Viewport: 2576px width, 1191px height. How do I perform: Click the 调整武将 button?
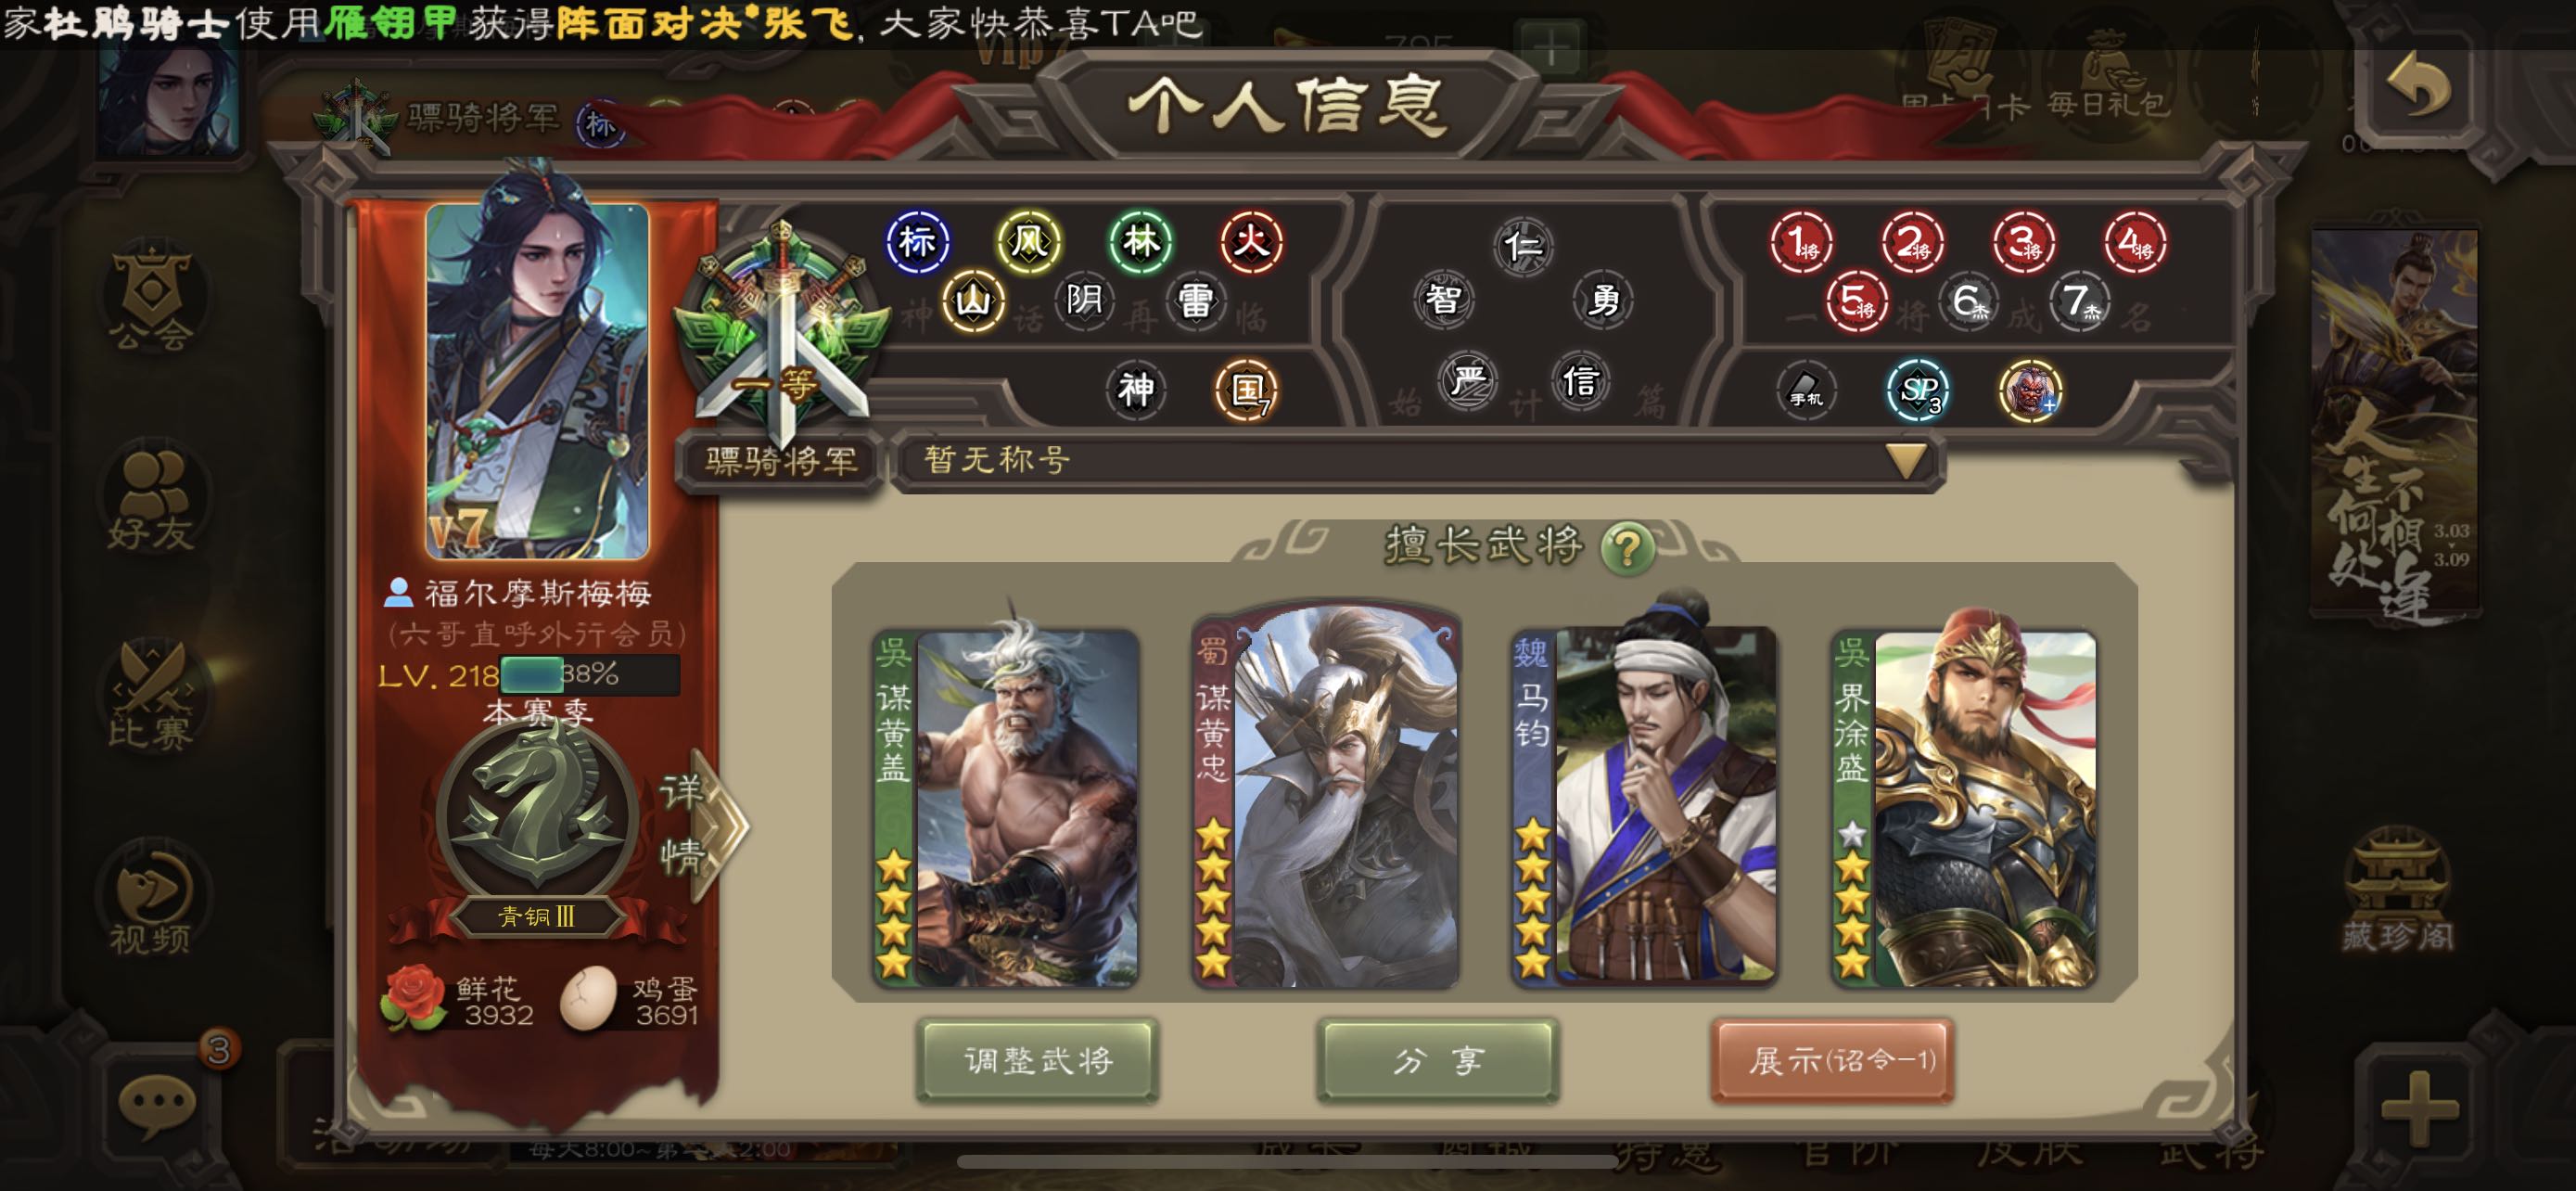[x=1038, y=1061]
